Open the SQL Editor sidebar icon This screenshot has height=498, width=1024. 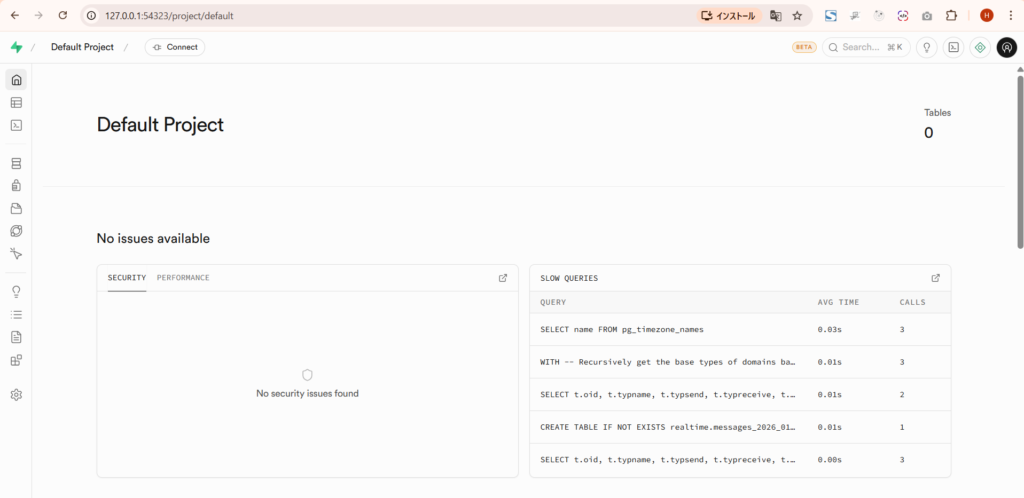[x=16, y=125]
